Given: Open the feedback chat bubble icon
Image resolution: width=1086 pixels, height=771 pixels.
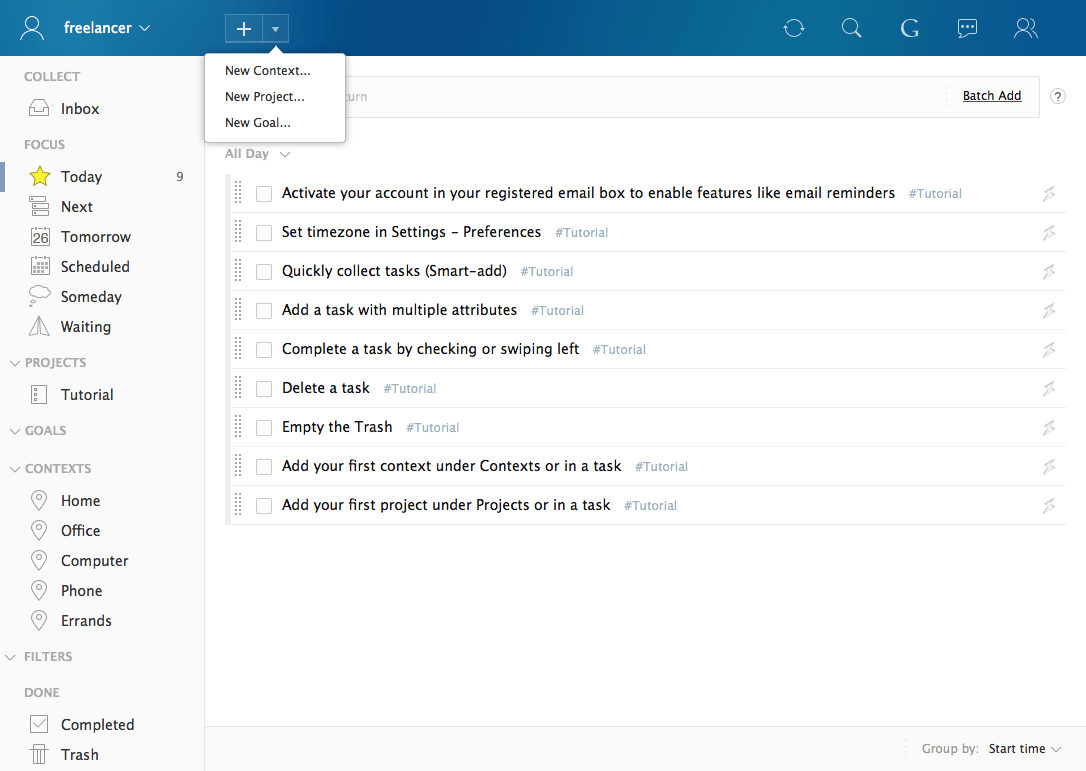Looking at the screenshot, I should [967, 28].
